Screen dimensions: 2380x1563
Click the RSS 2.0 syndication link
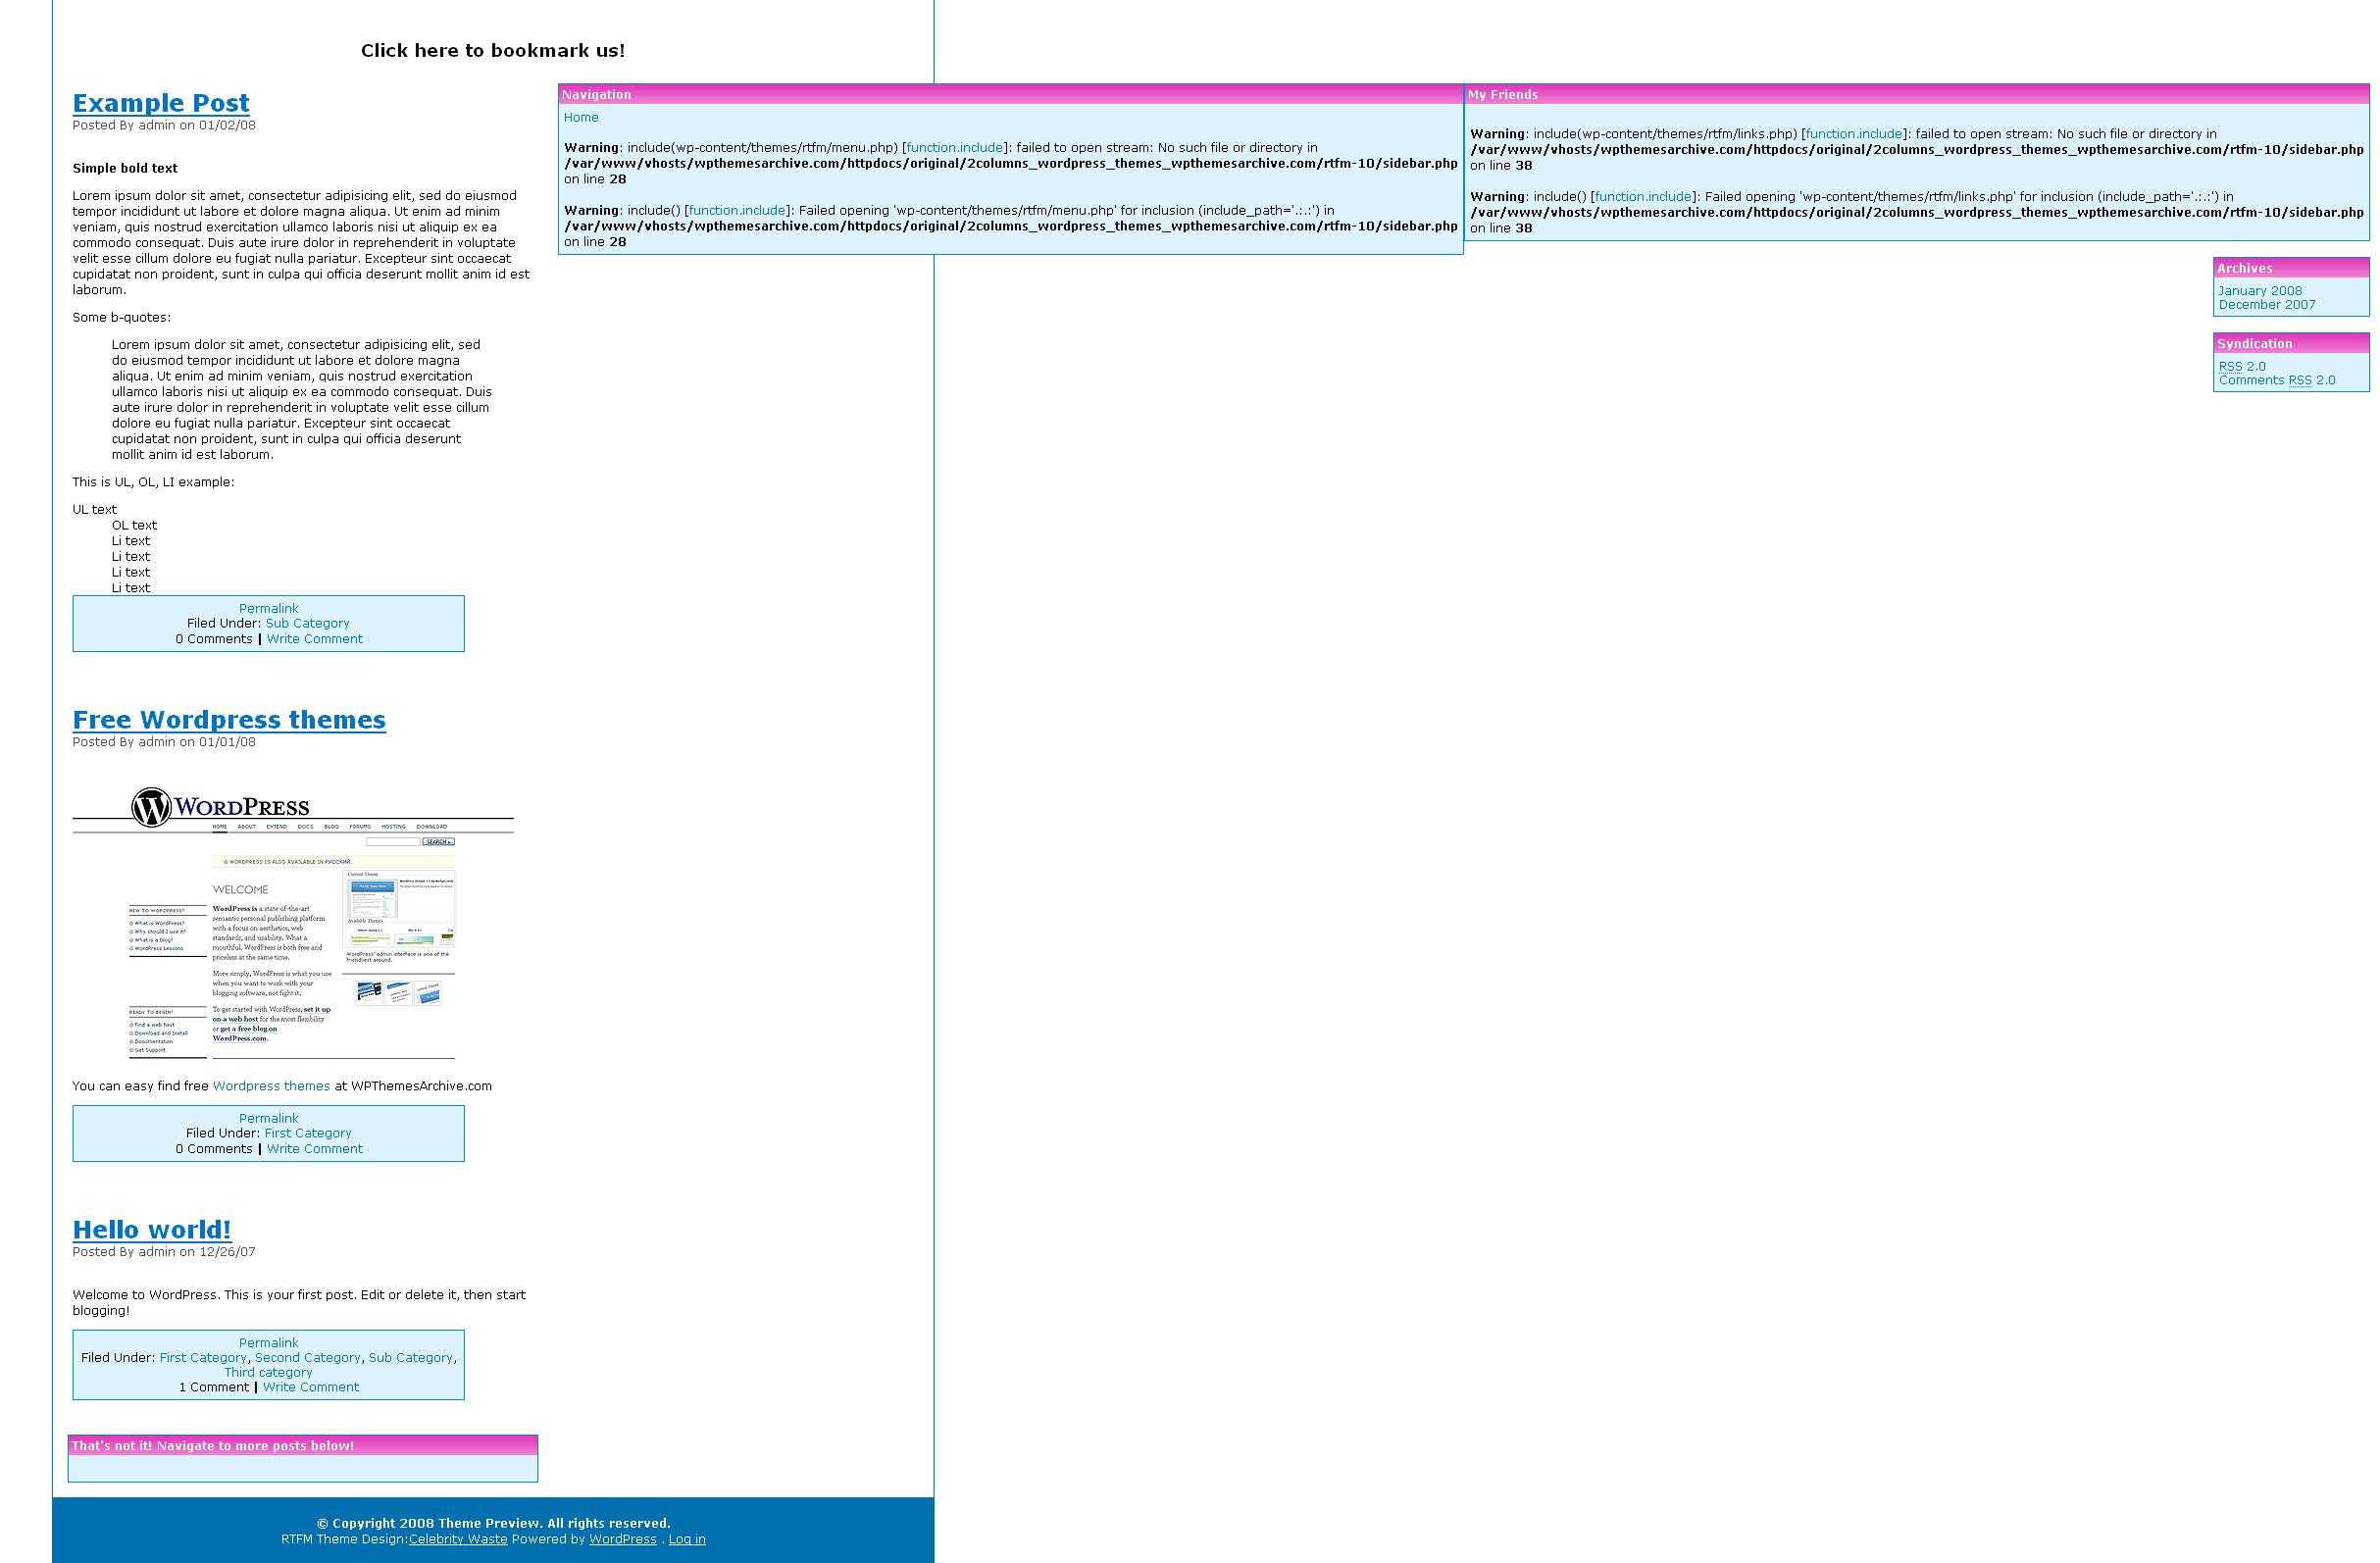(2242, 367)
